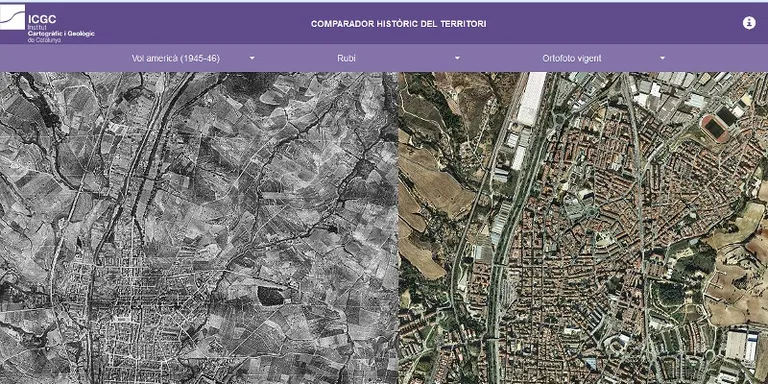Click the Comparador Històric del Territori title

pyautogui.click(x=399, y=24)
